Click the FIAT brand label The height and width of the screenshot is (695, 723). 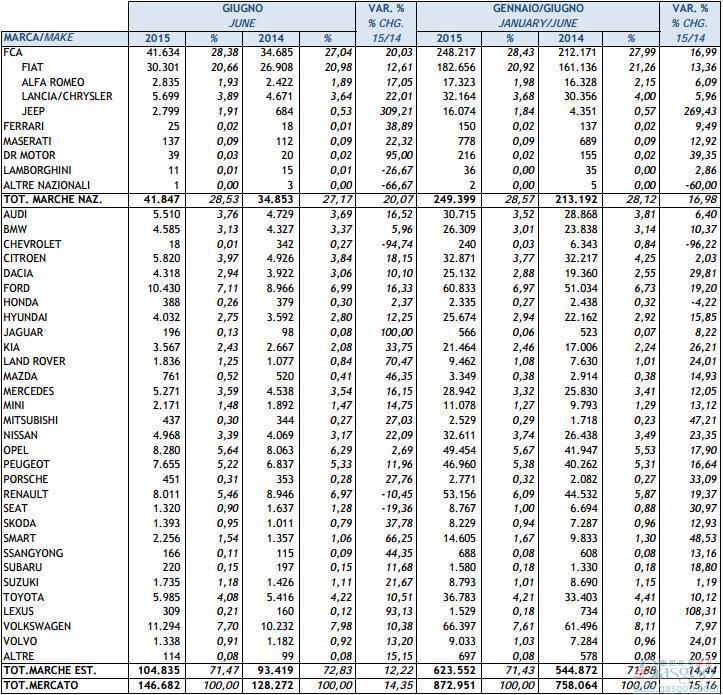point(32,67)
